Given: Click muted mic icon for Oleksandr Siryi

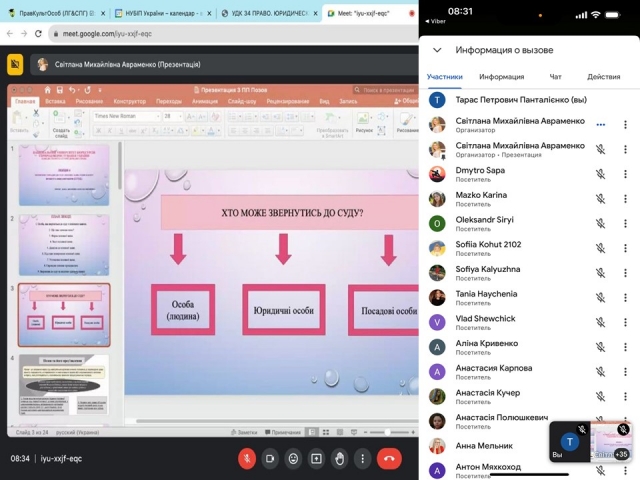Looking at the screenshot, I should (601, 223).
